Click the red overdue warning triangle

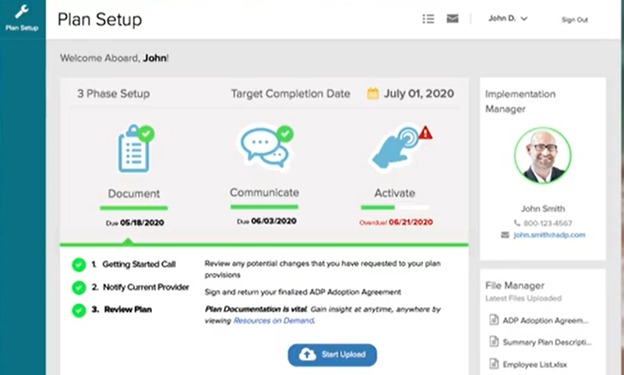pos(425,133)
